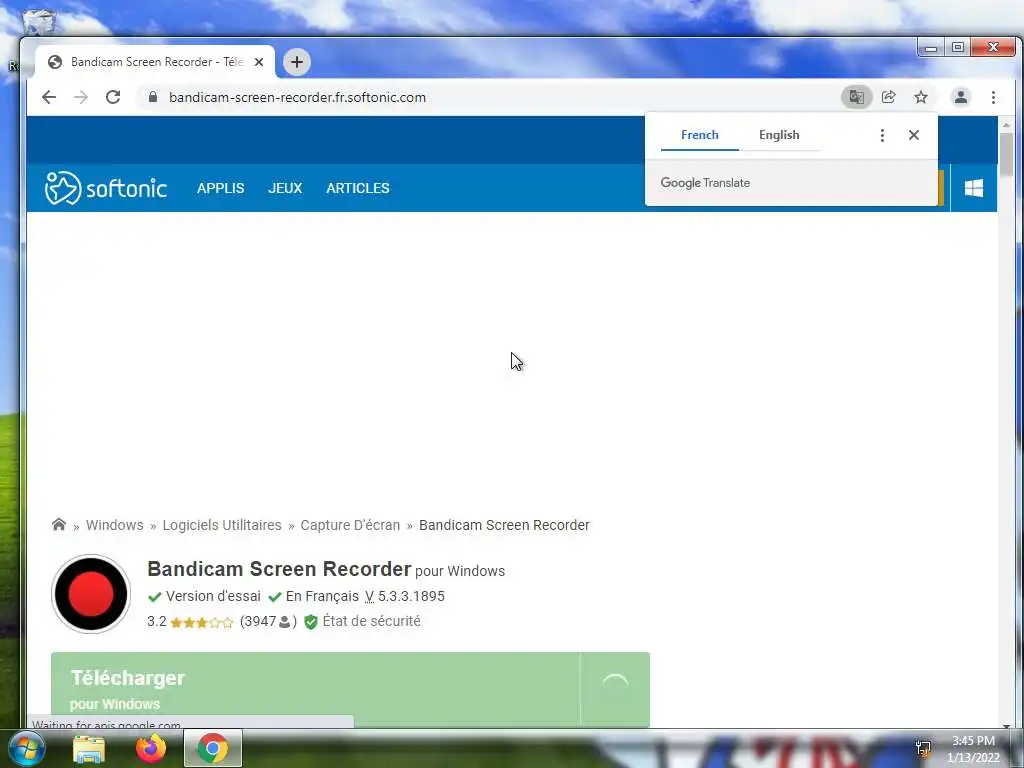Click the share page icon
This screenshot has height=768, width=1024.
tap(888, 97)
